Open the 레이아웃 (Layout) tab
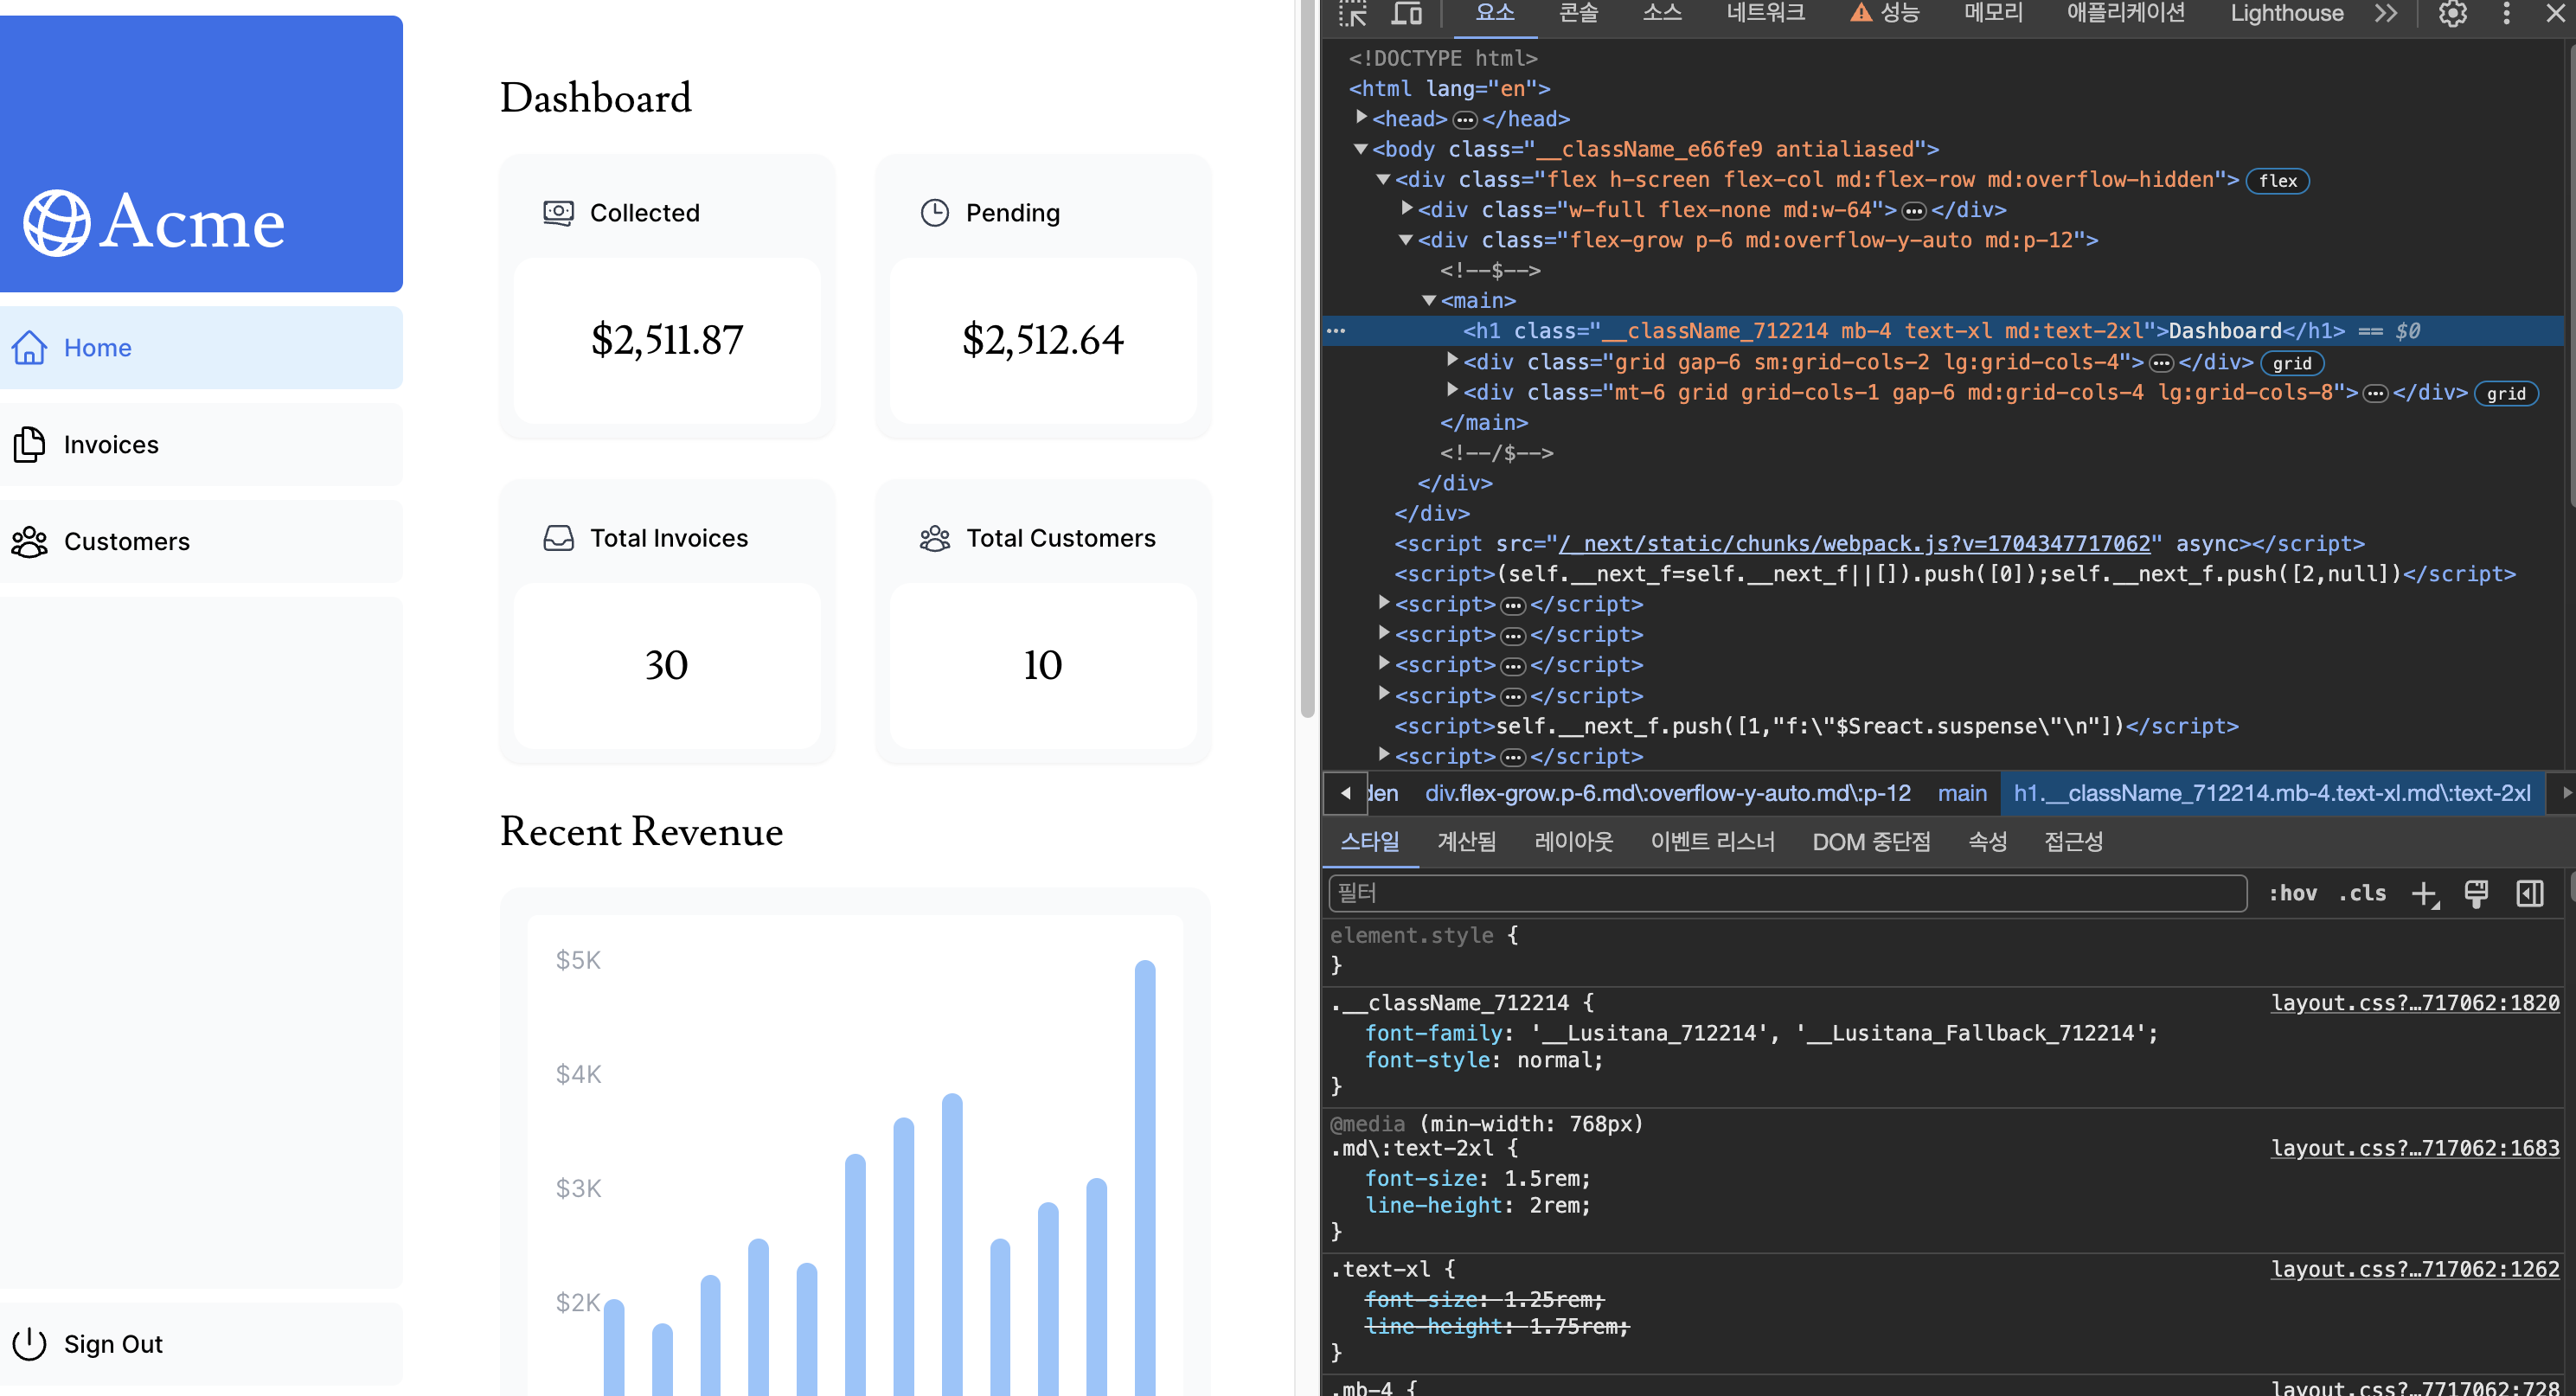Screen dimensions: 2576x1396 point(1573,842)
